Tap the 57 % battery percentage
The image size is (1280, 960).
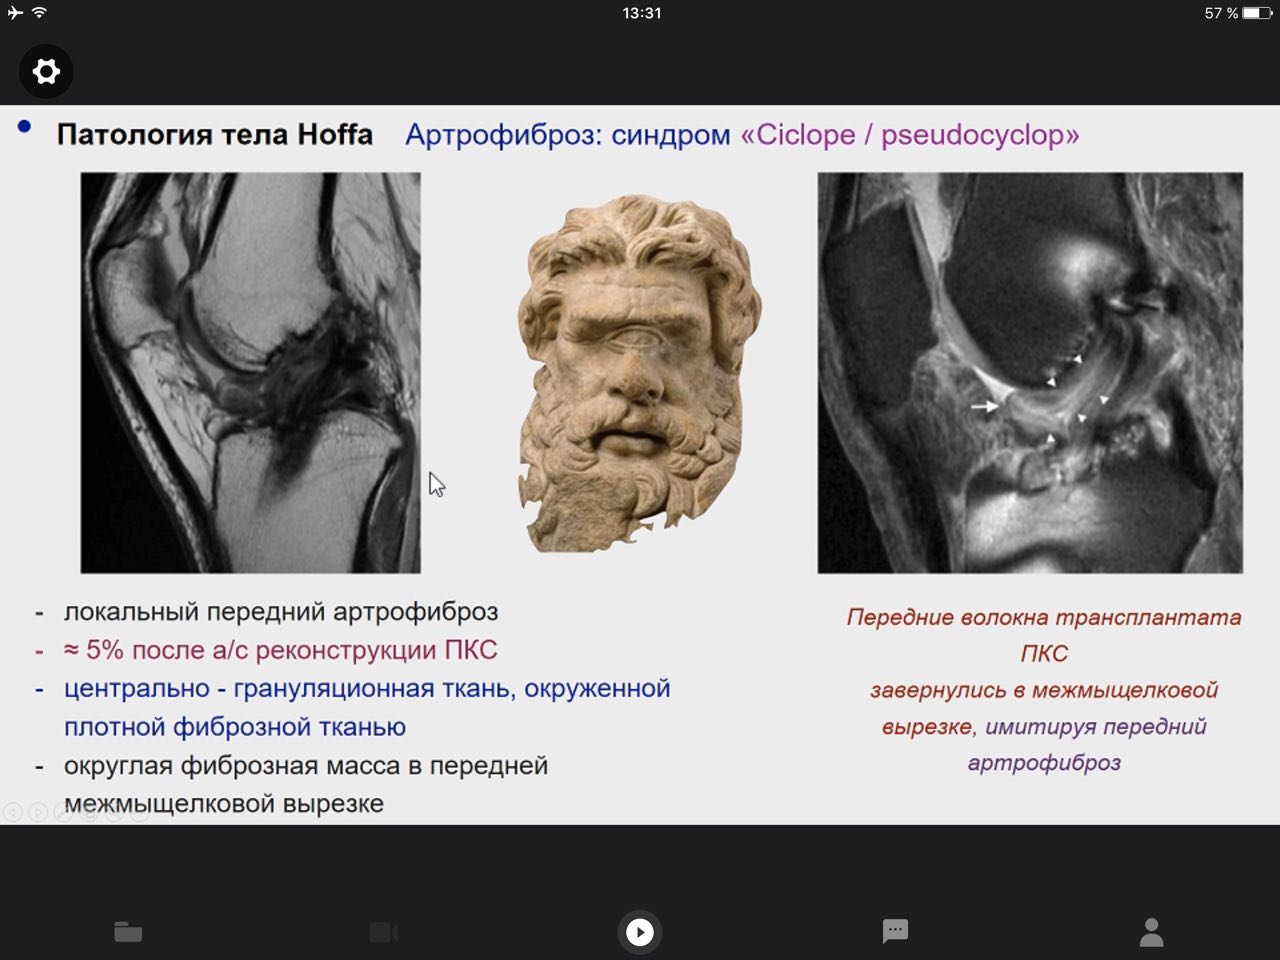pos(1221,13)
